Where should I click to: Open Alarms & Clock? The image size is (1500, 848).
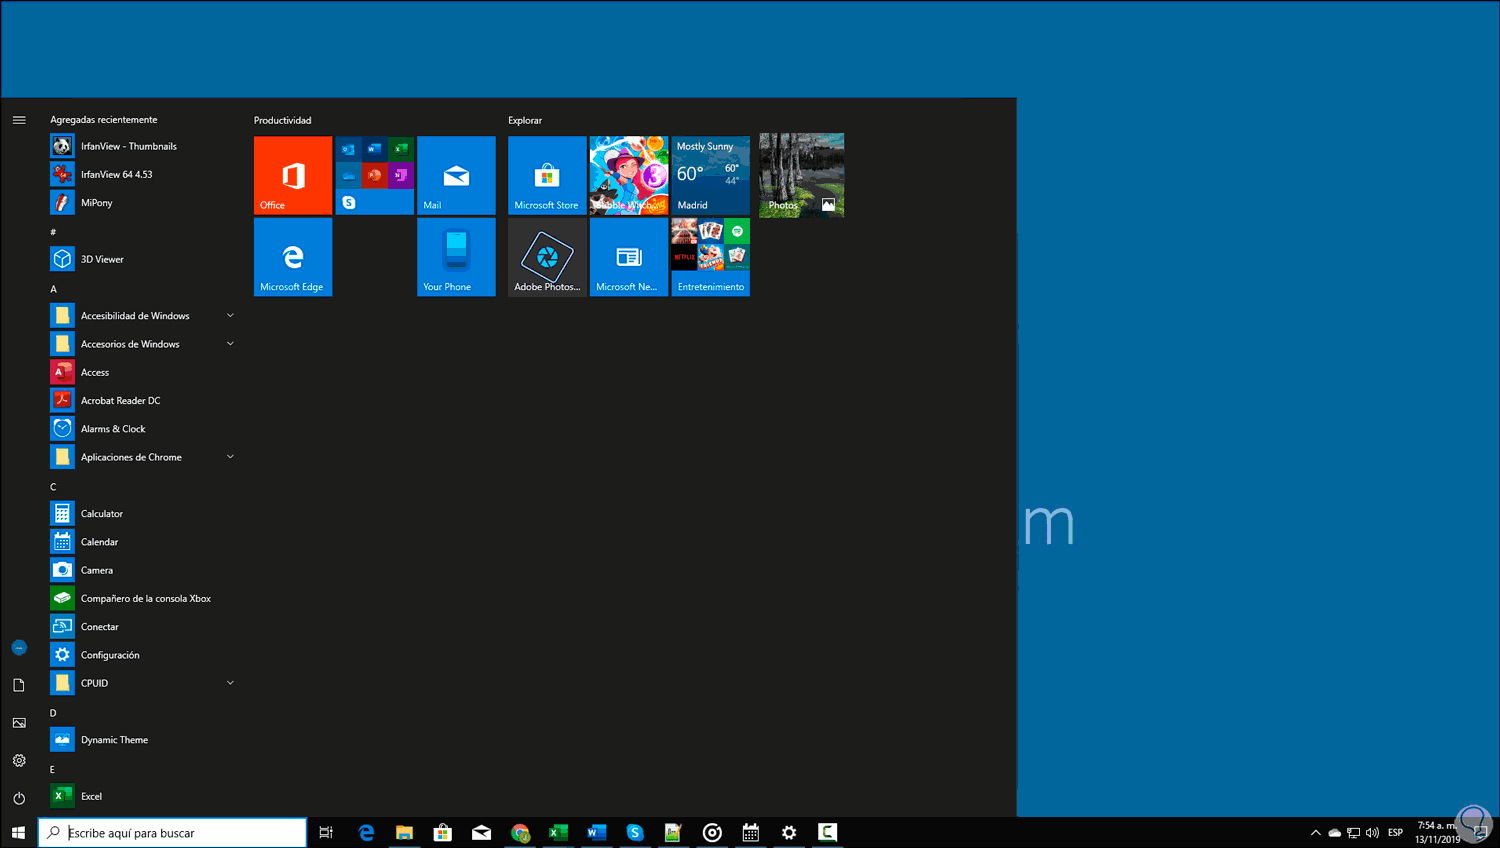pyautogui.click(x=143, y=428)
